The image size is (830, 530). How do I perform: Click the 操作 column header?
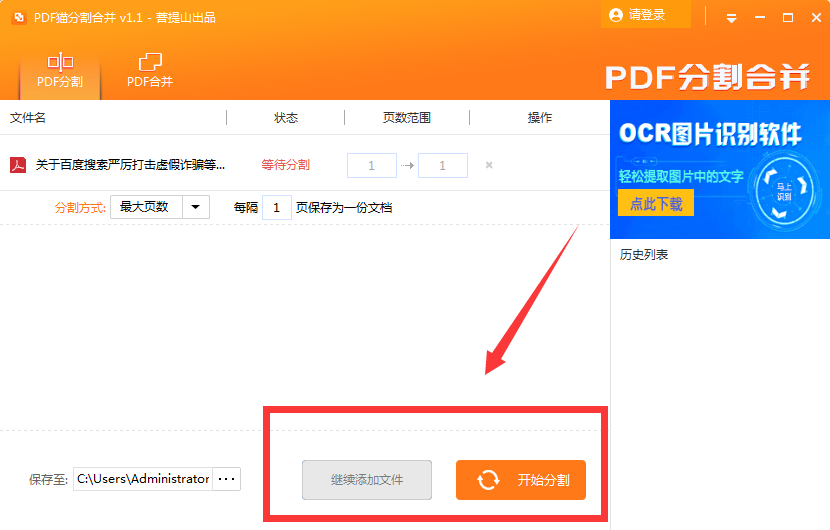539,118
